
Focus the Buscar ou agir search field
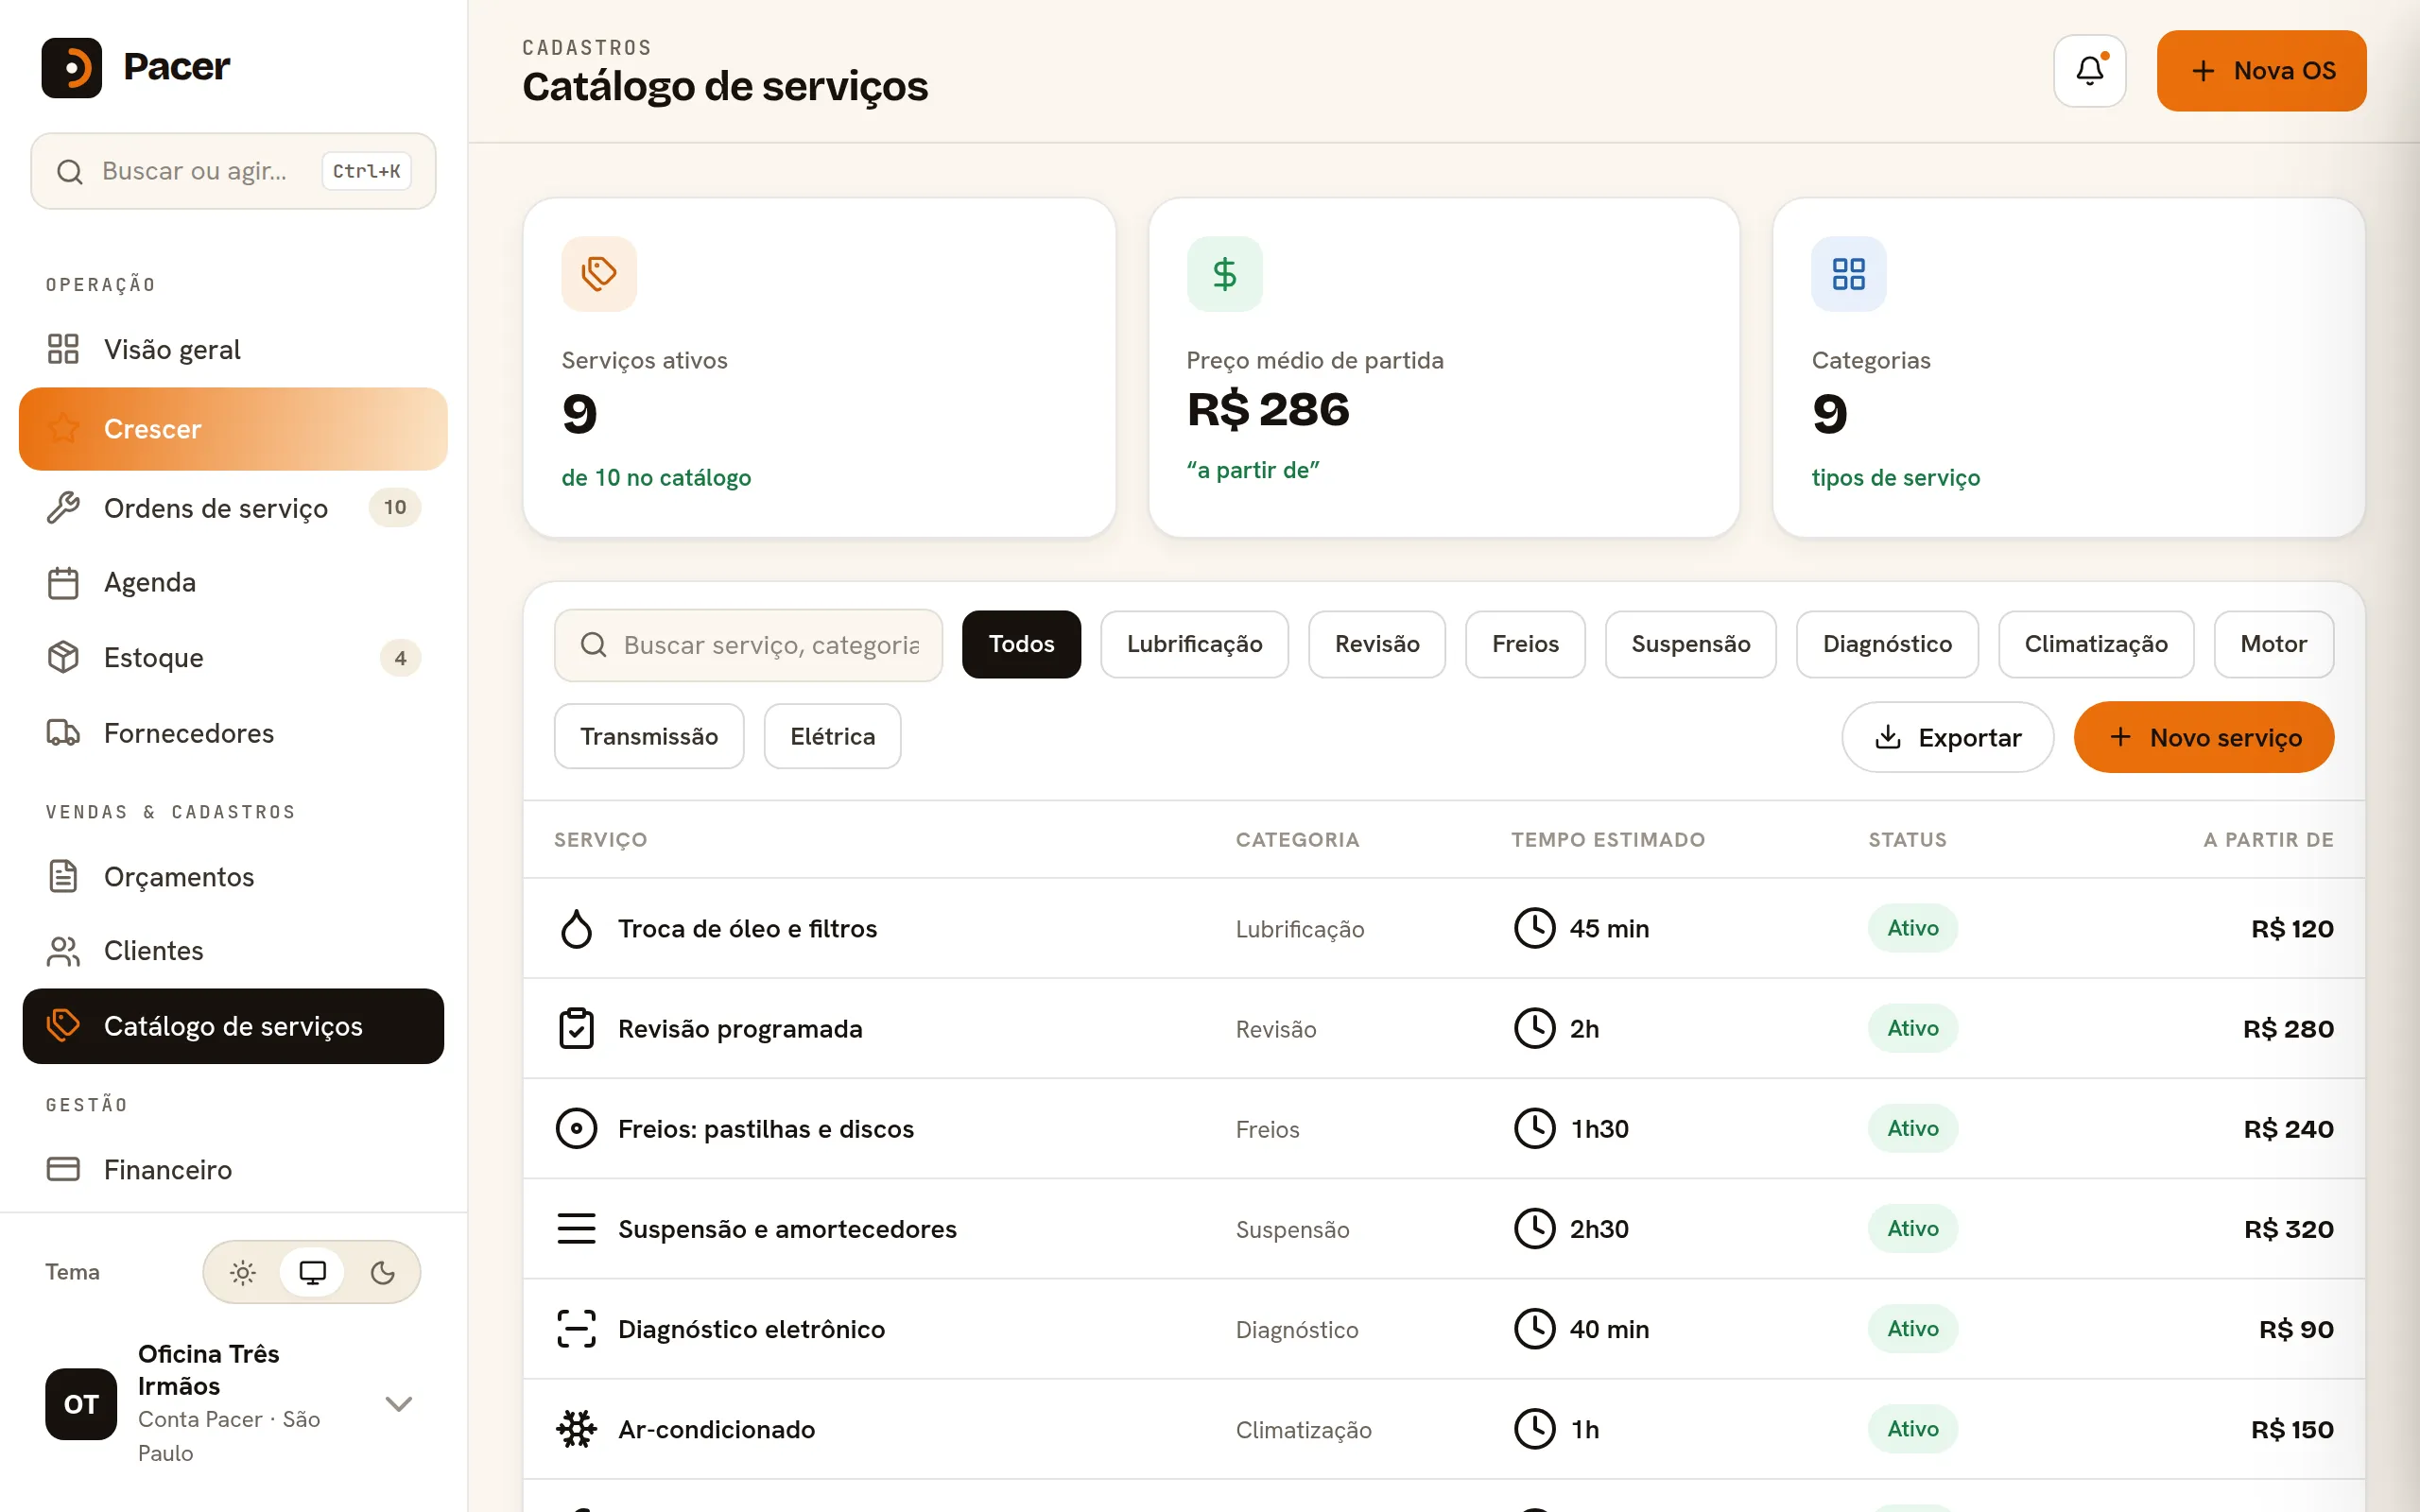[233, 171]
